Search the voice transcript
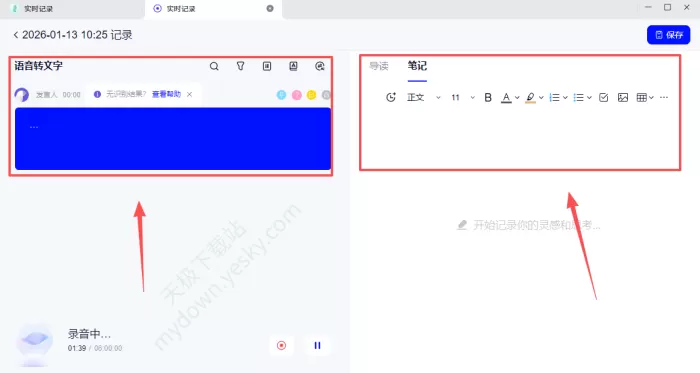 pyautogui.click(x=214, y=66)
